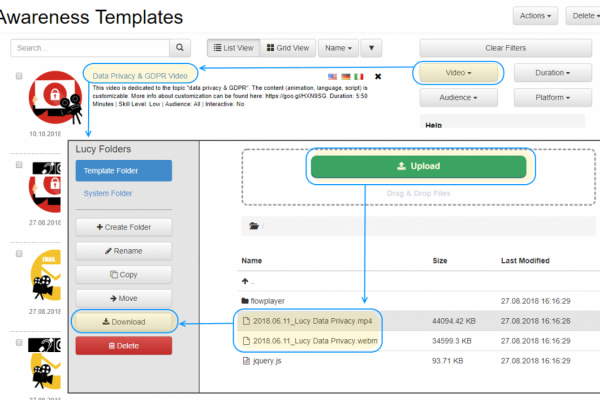Expand the Duration filter dropdown
Screen dimensions: 600x400
[551, 73]
